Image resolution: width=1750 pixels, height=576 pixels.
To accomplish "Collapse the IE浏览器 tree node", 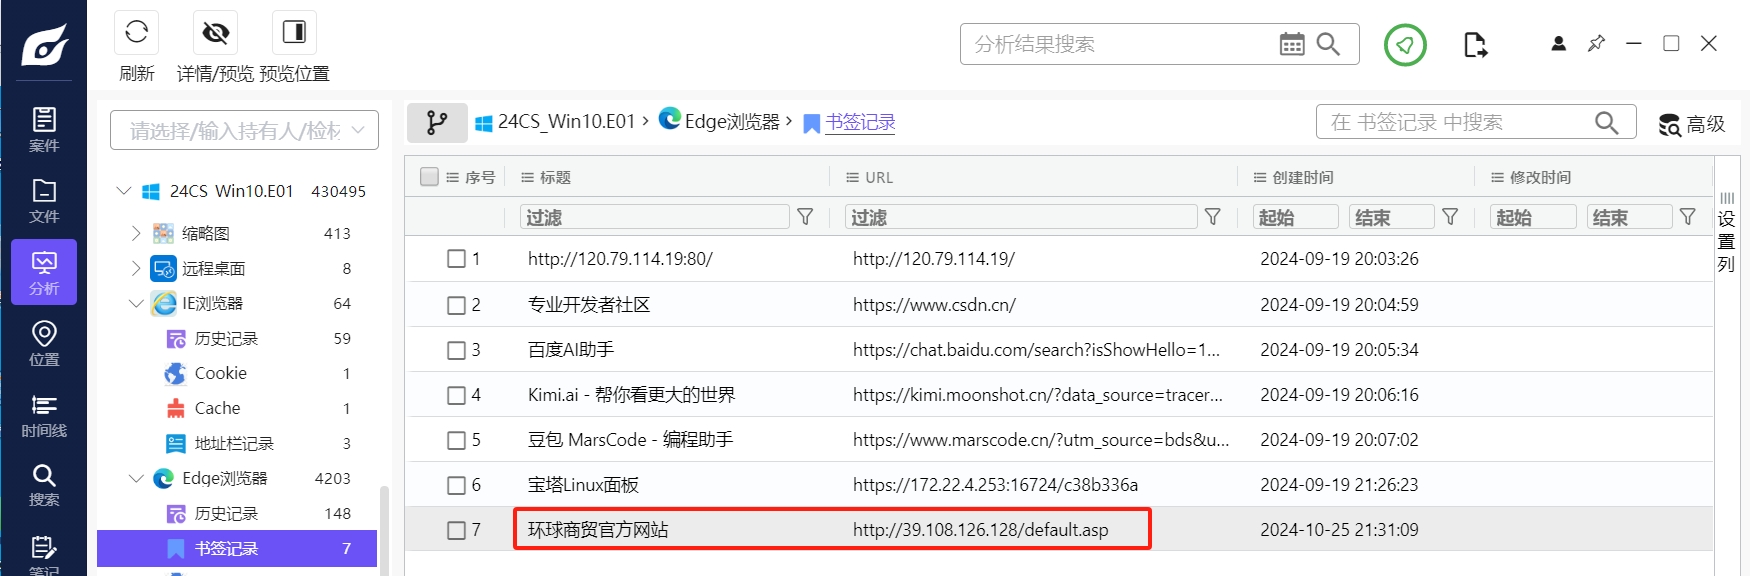I will [137, 303].
